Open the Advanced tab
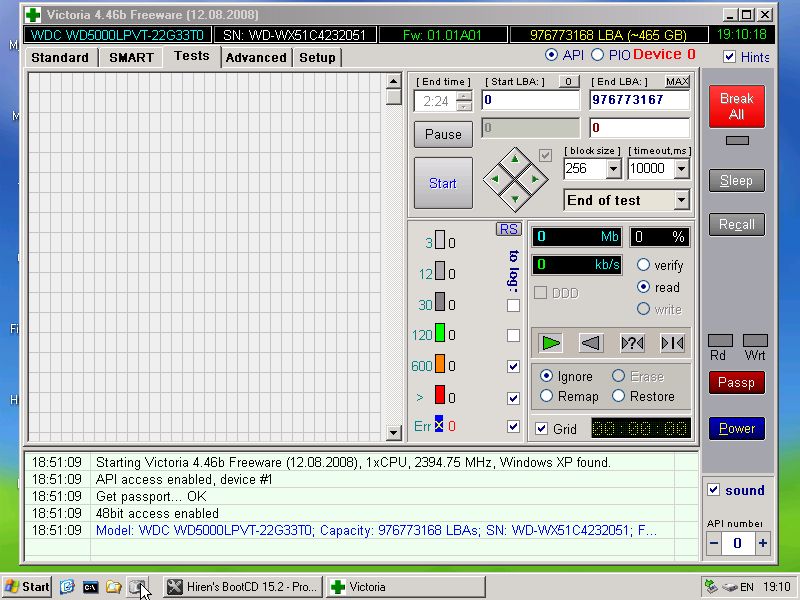The width and height of the screenshot is (800, 600). (256, 57)
